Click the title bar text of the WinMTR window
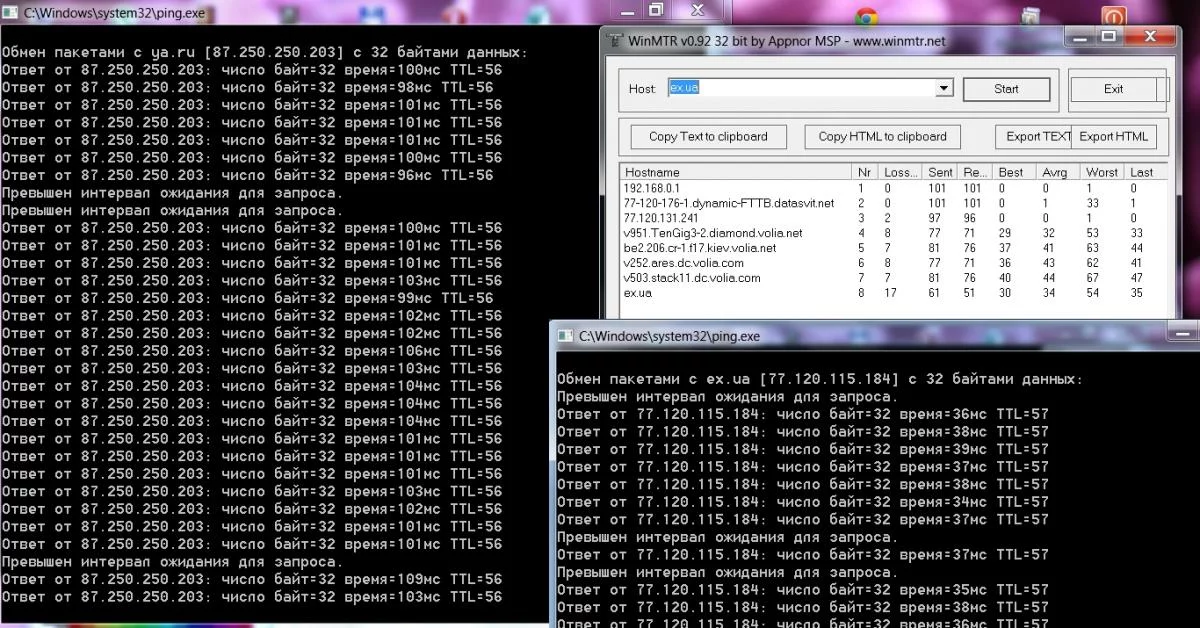 786,41
